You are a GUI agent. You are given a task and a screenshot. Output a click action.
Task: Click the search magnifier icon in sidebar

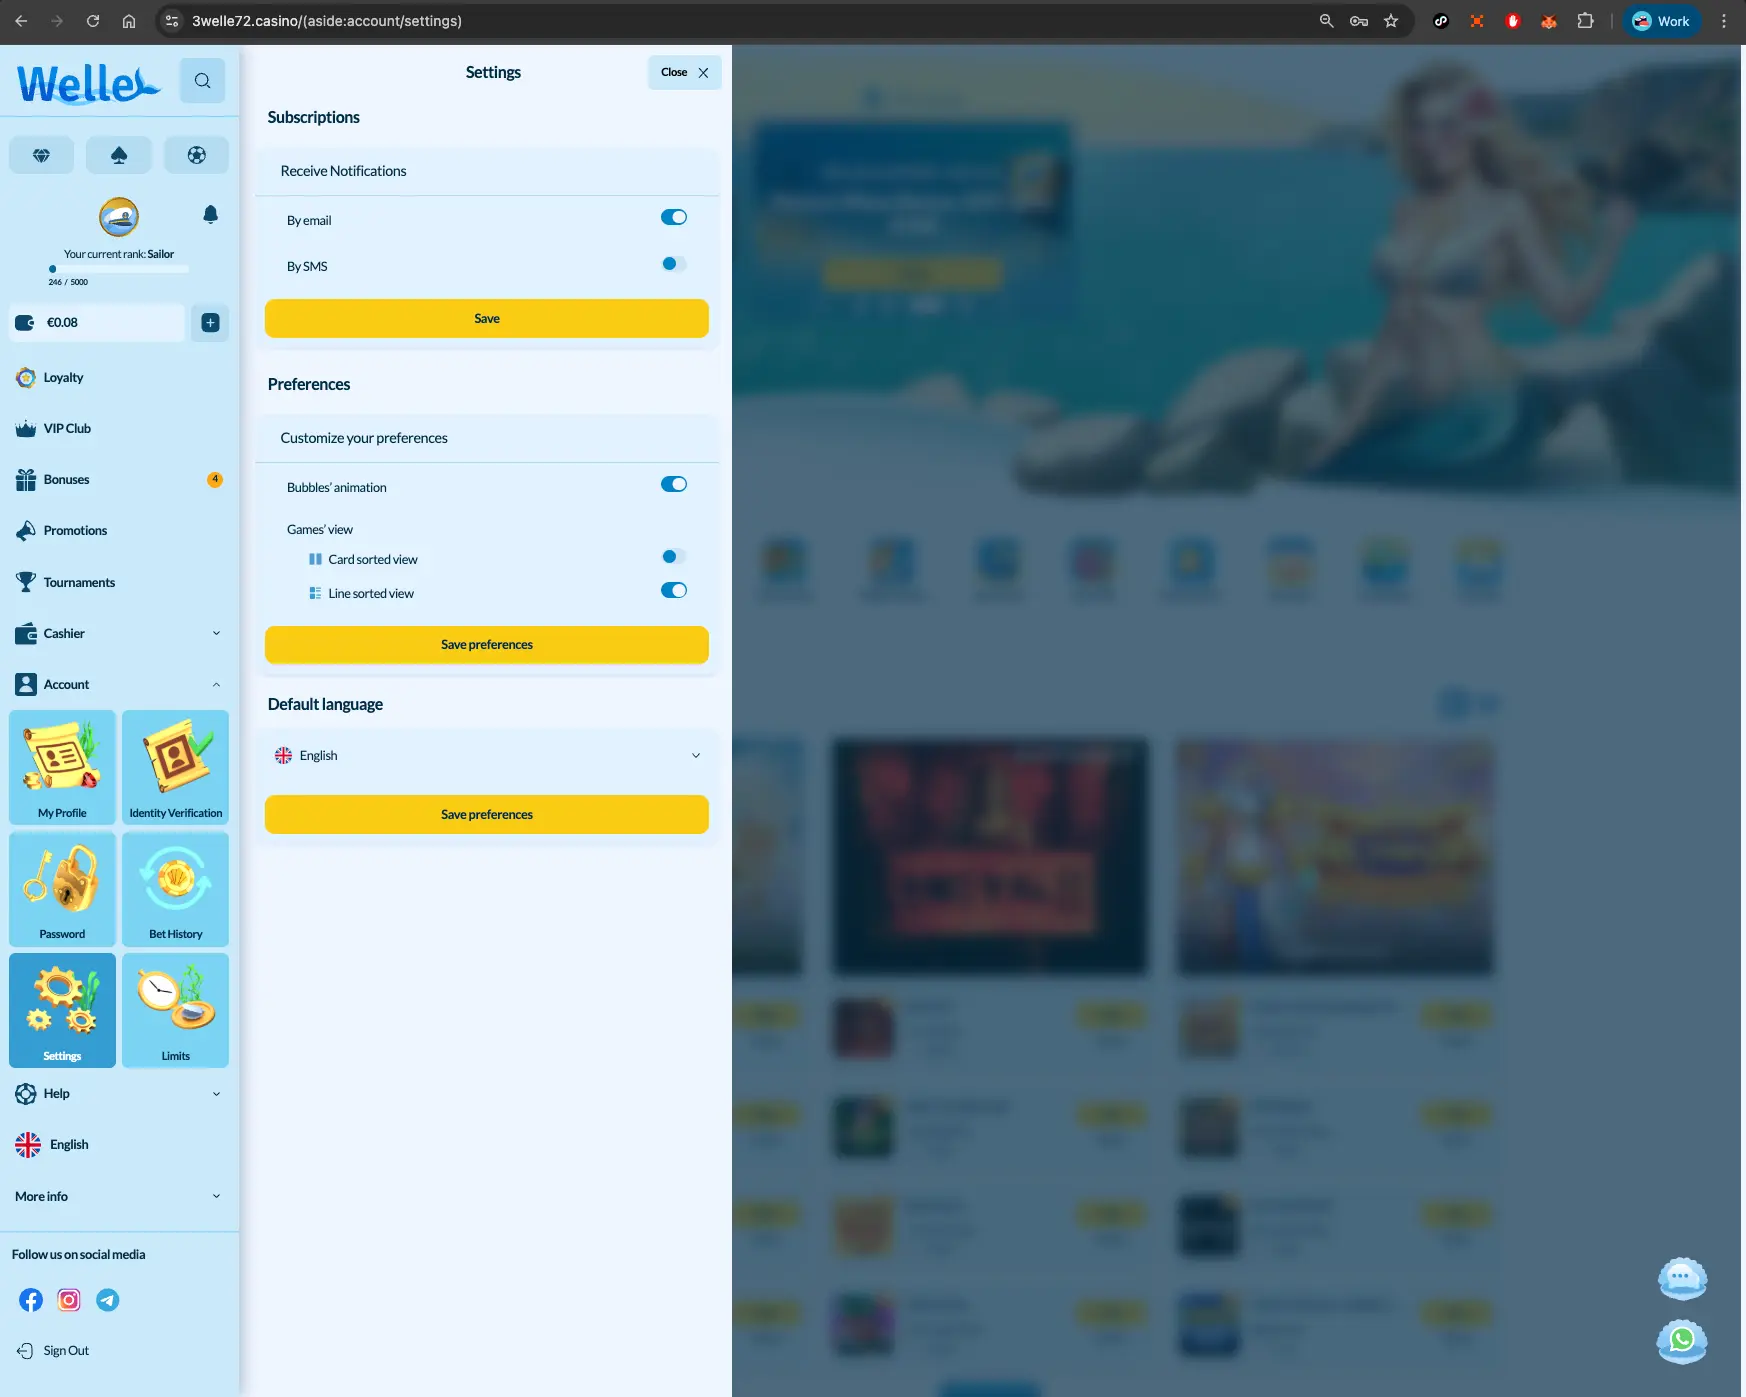tap(202, 80)
